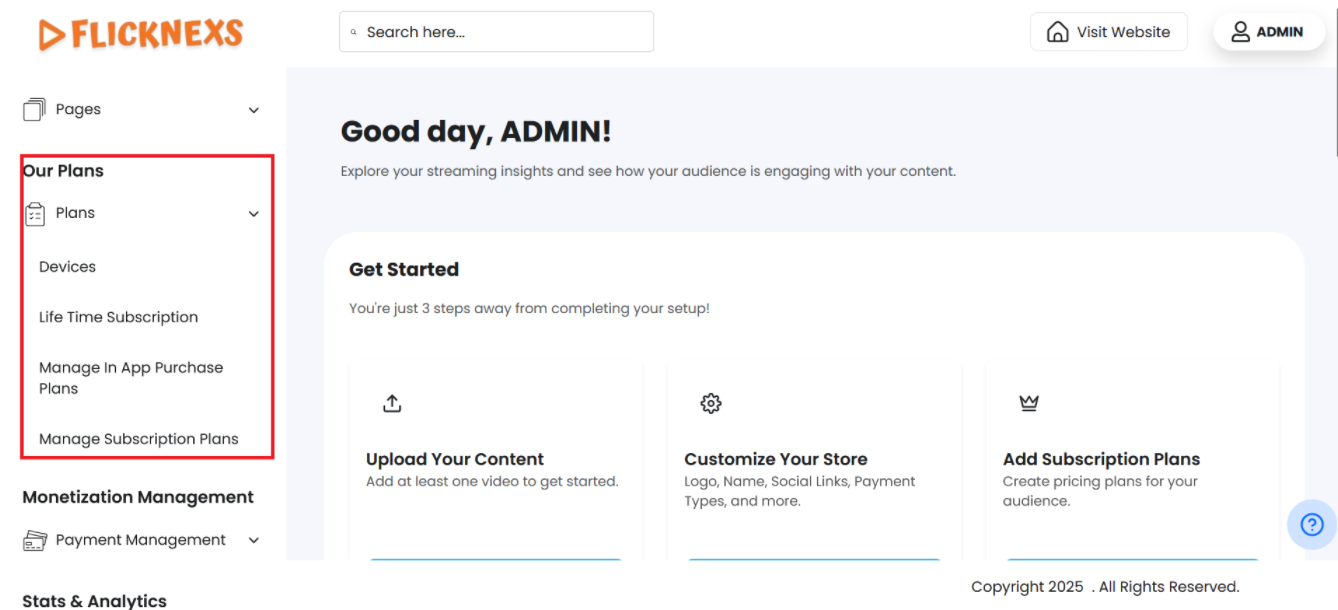Click the magnifier icon in search box
This screenshot has height=610, width=1338.
pyautogui.click(x=354, y=33)
